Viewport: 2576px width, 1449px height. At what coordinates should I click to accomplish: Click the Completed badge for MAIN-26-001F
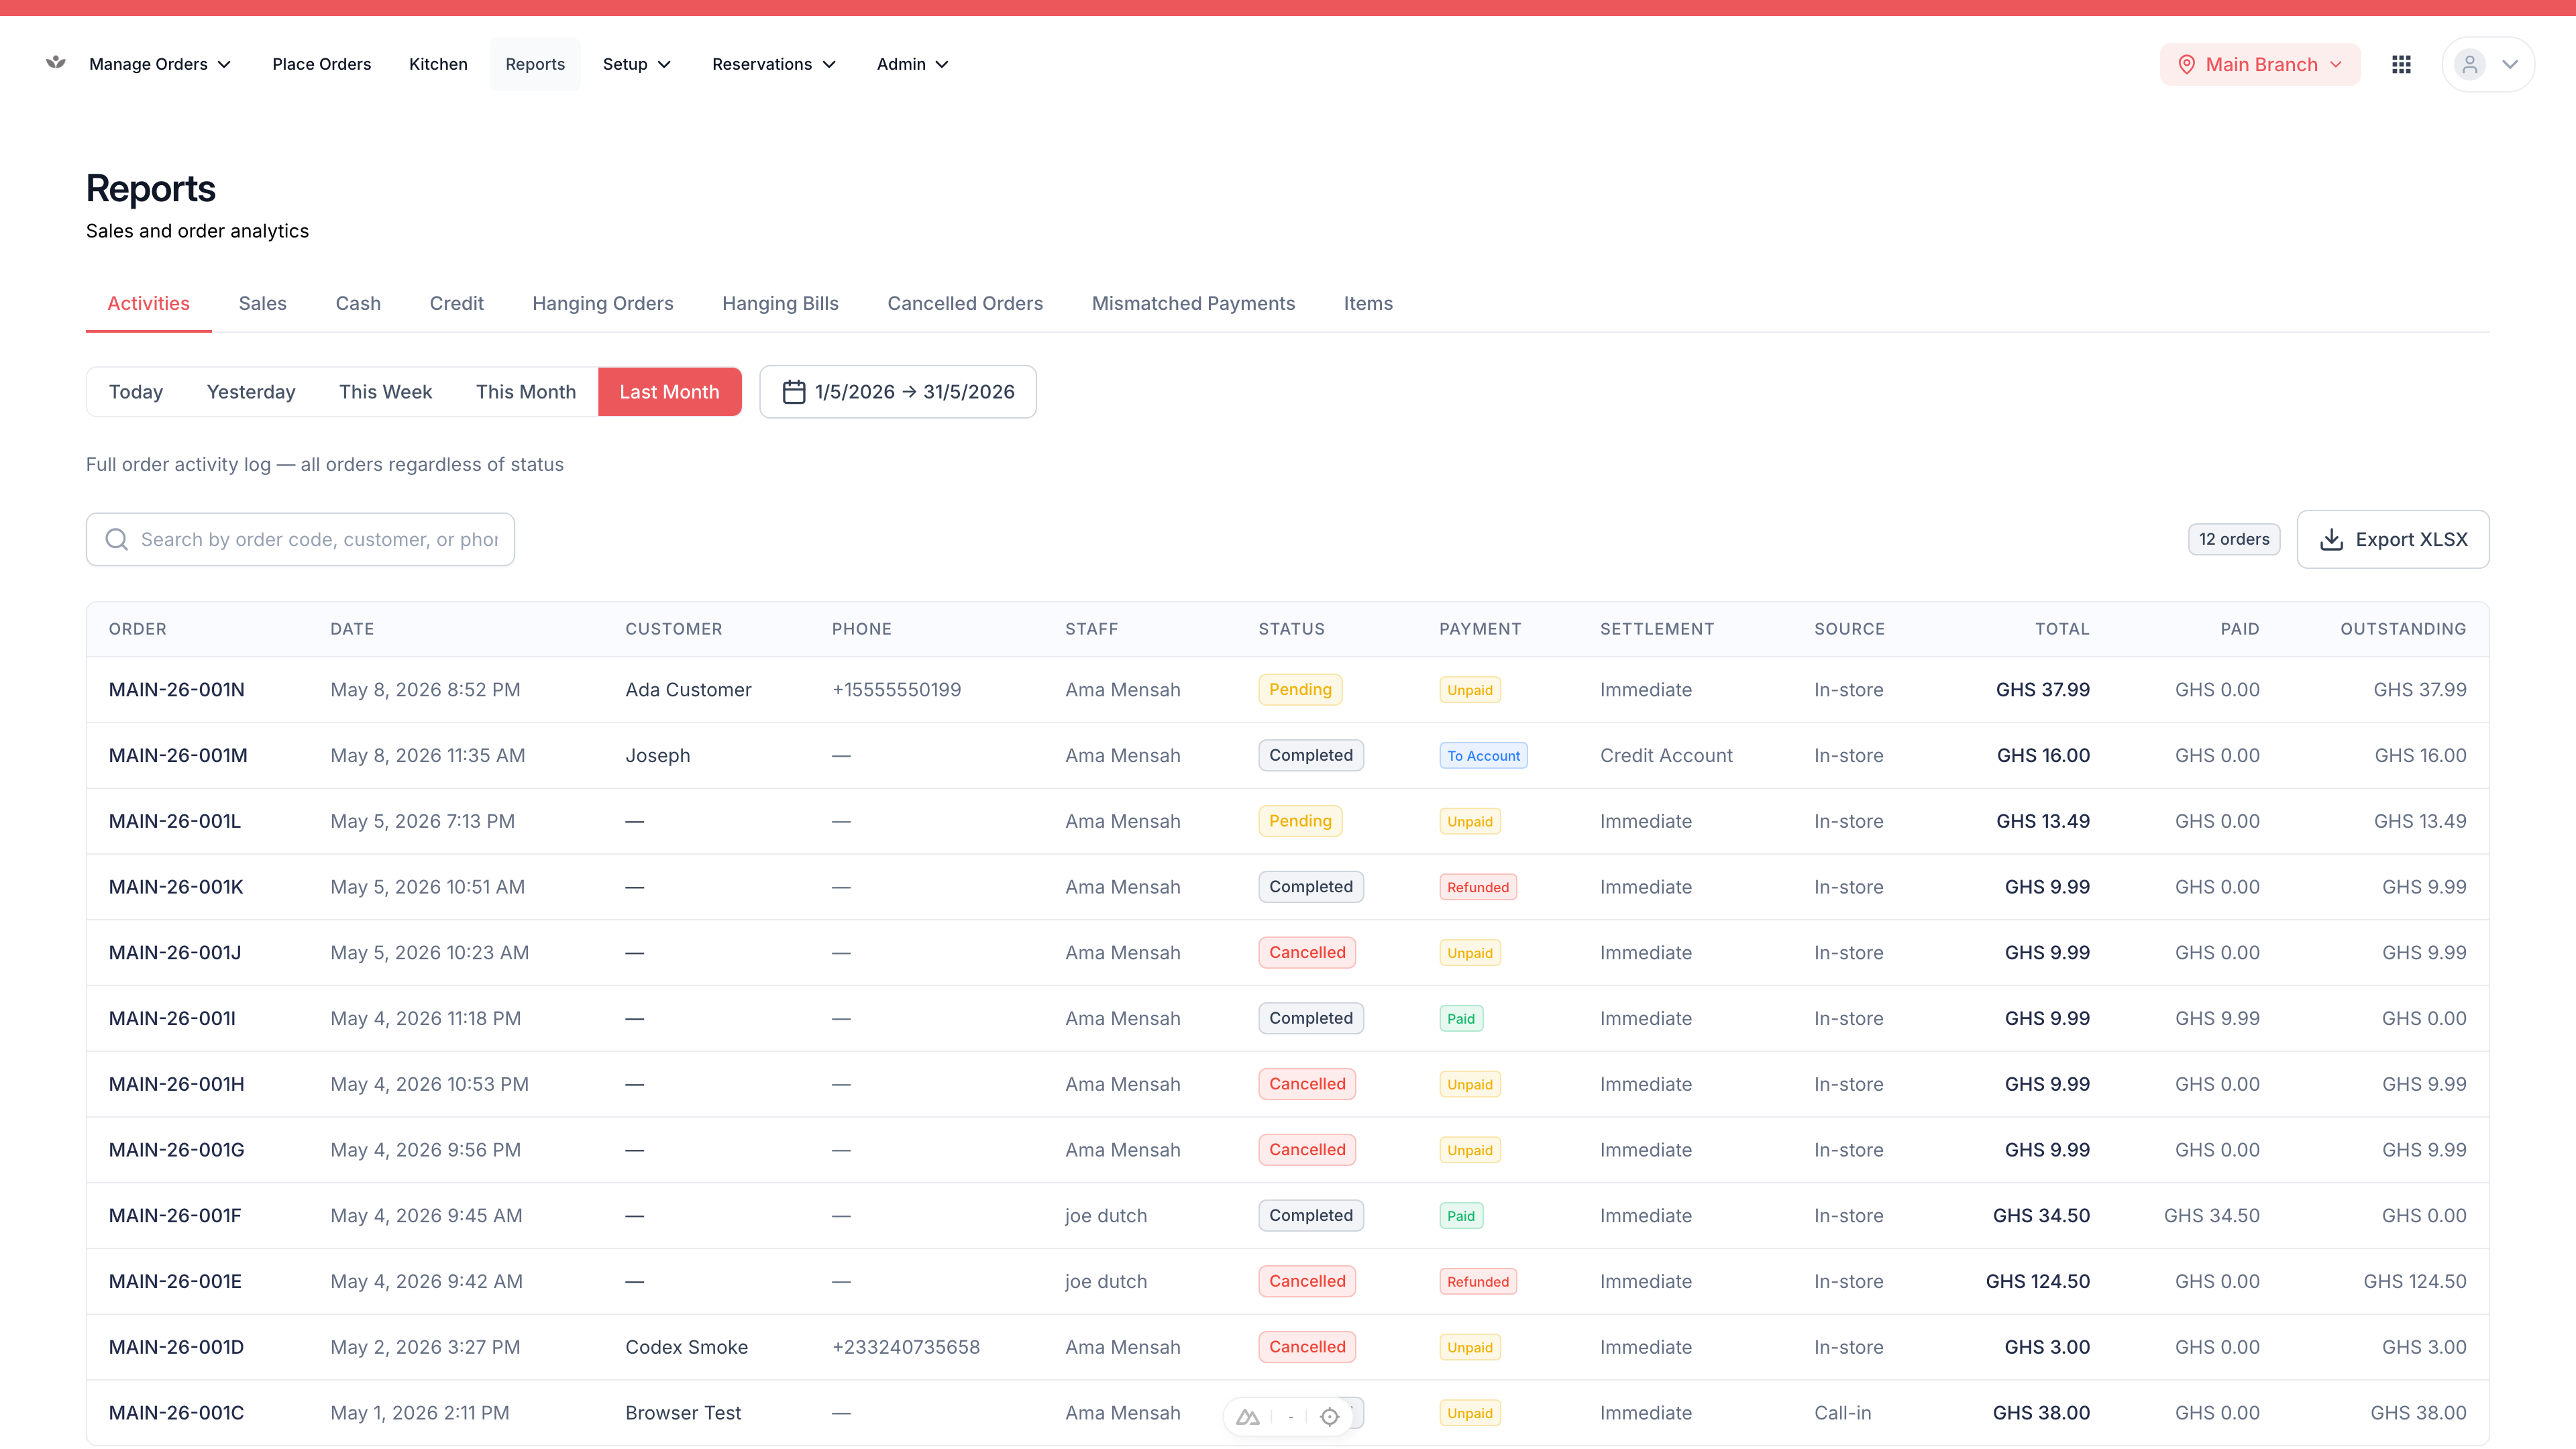click(1311, 1216)
